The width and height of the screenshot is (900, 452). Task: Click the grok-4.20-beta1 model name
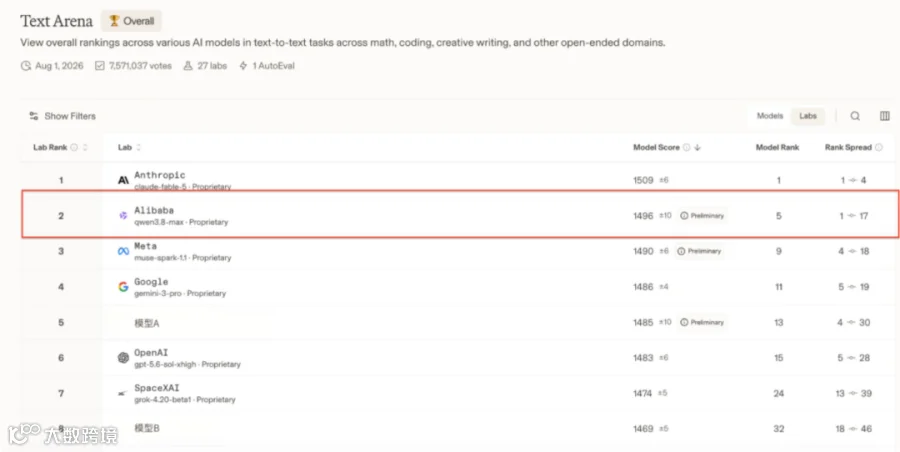point(162,400)
